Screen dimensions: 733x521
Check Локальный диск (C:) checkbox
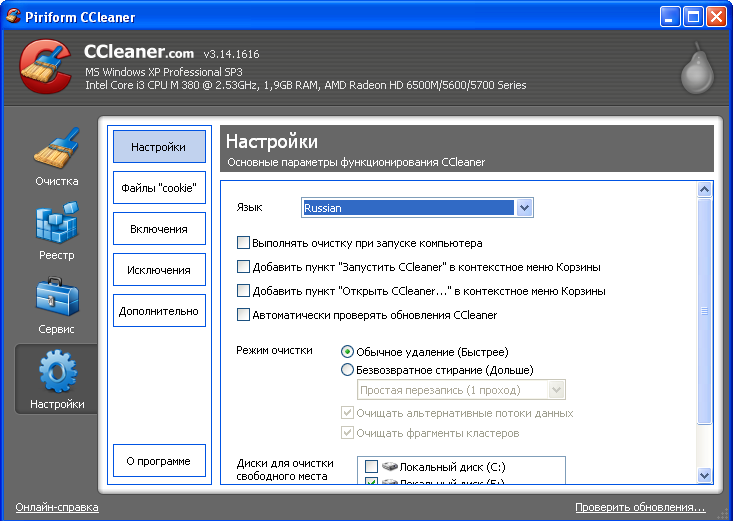coord(371,466)
